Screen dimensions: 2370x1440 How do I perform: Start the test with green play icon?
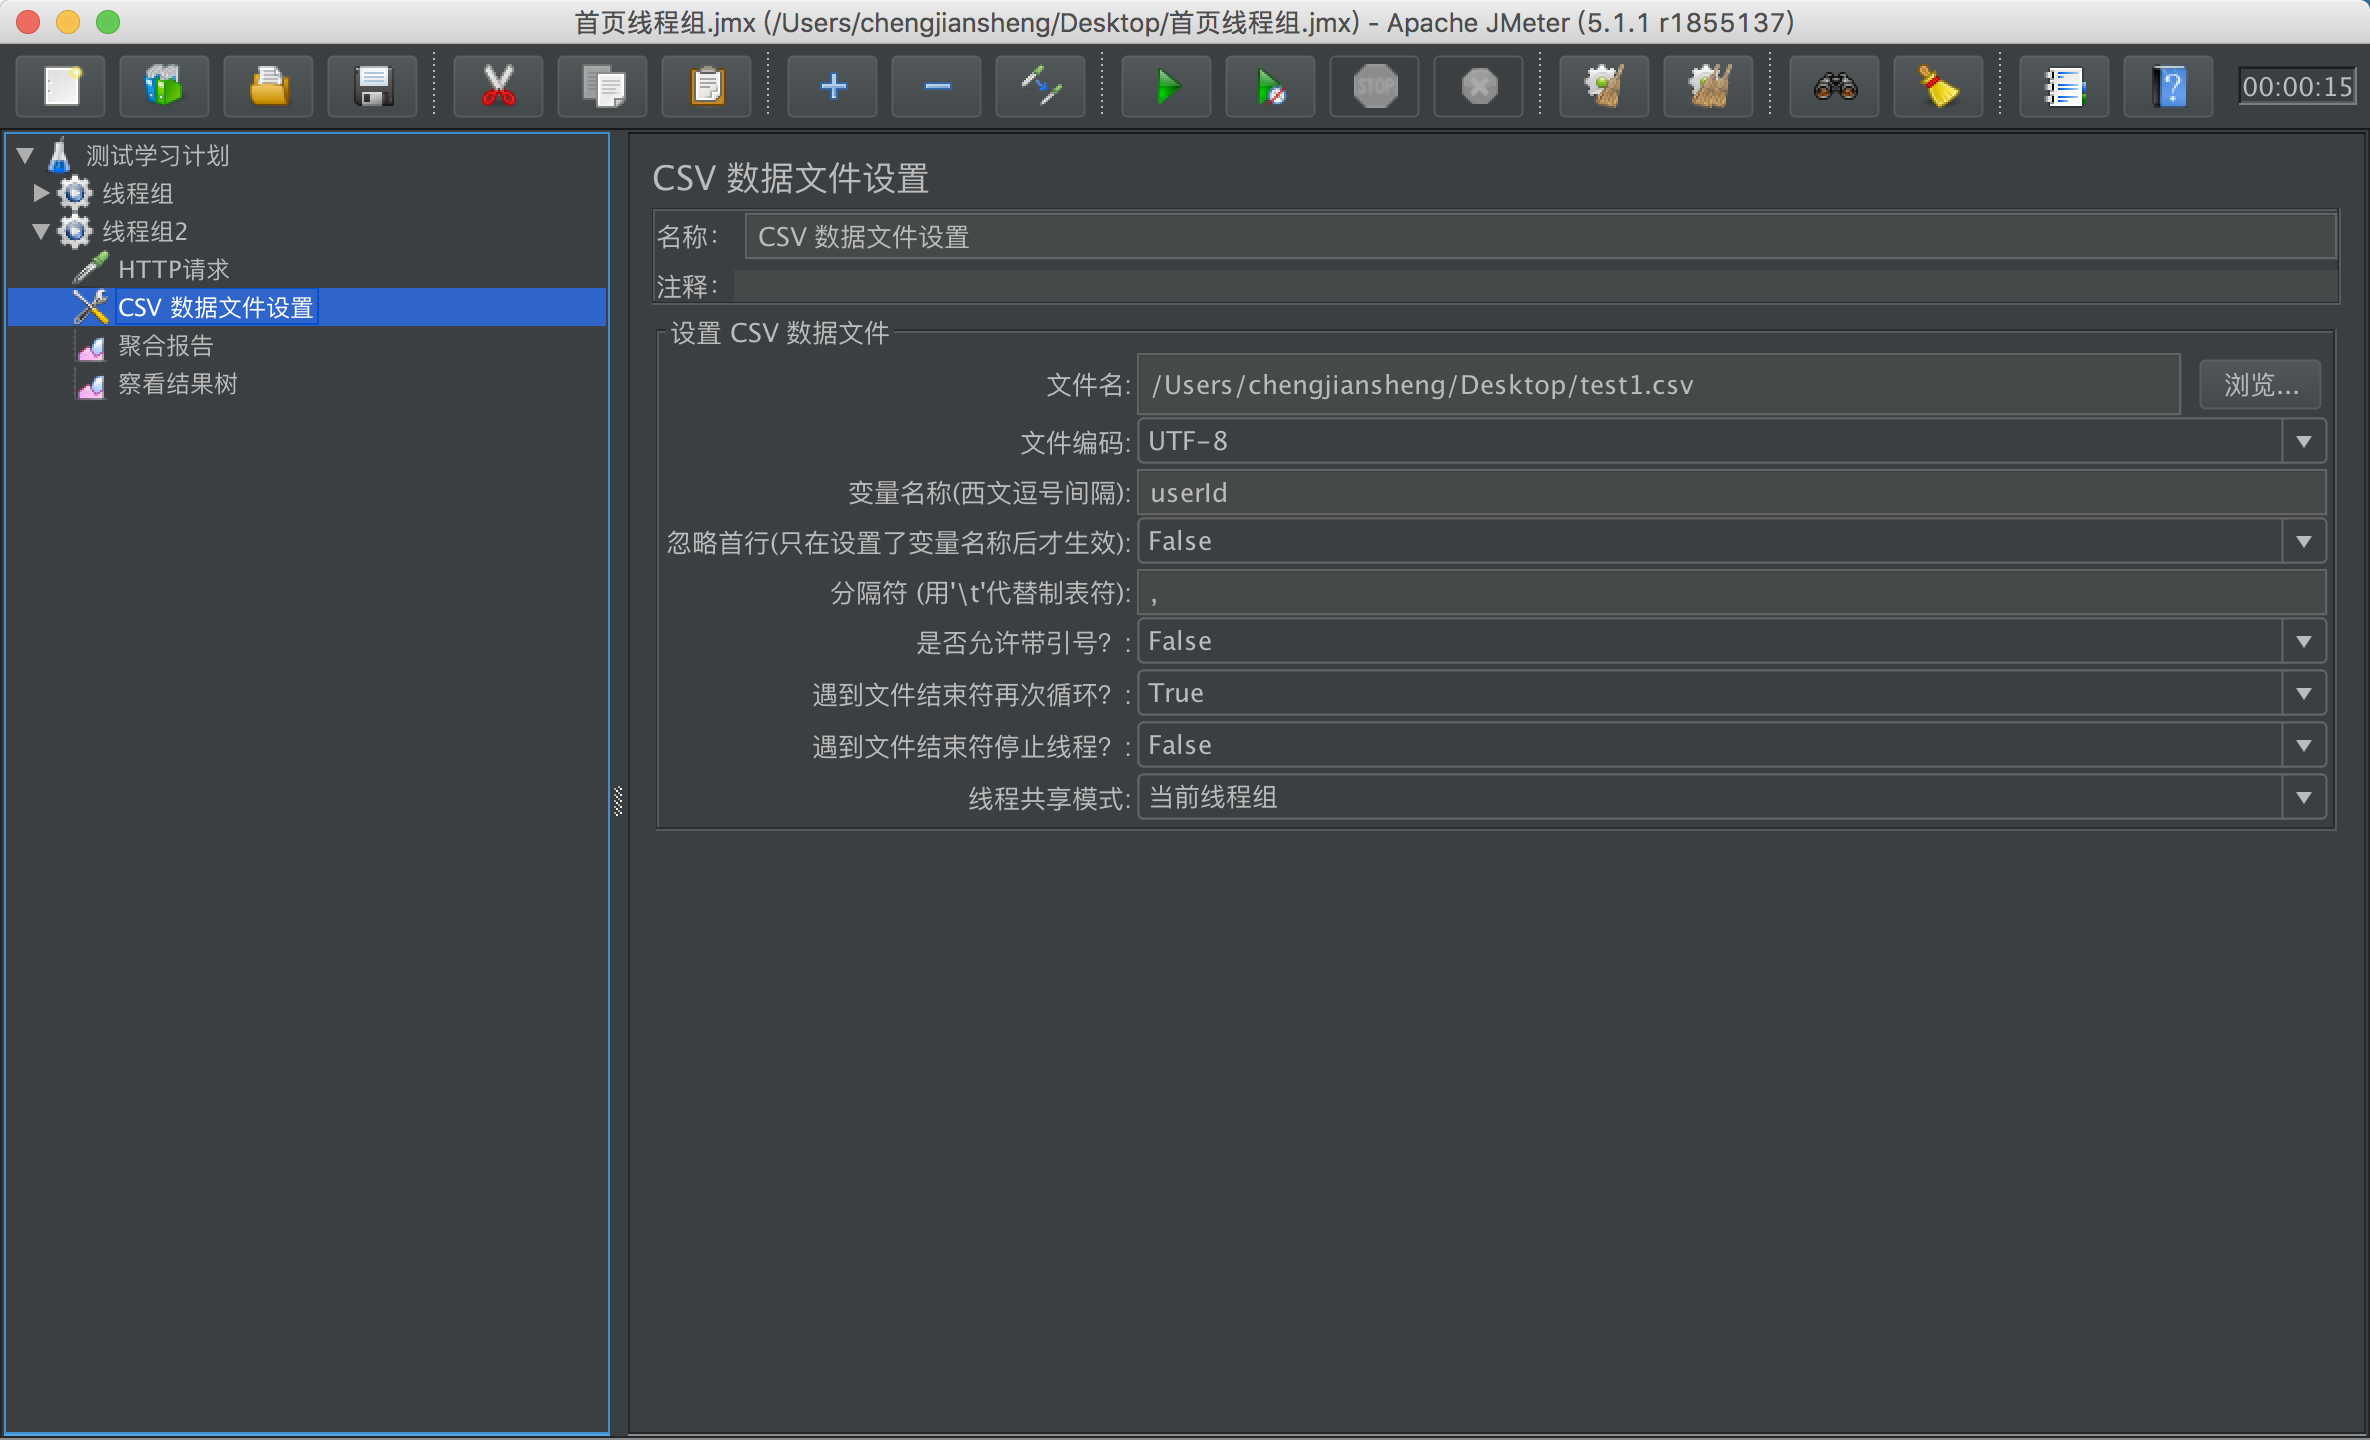(1166, 87)
